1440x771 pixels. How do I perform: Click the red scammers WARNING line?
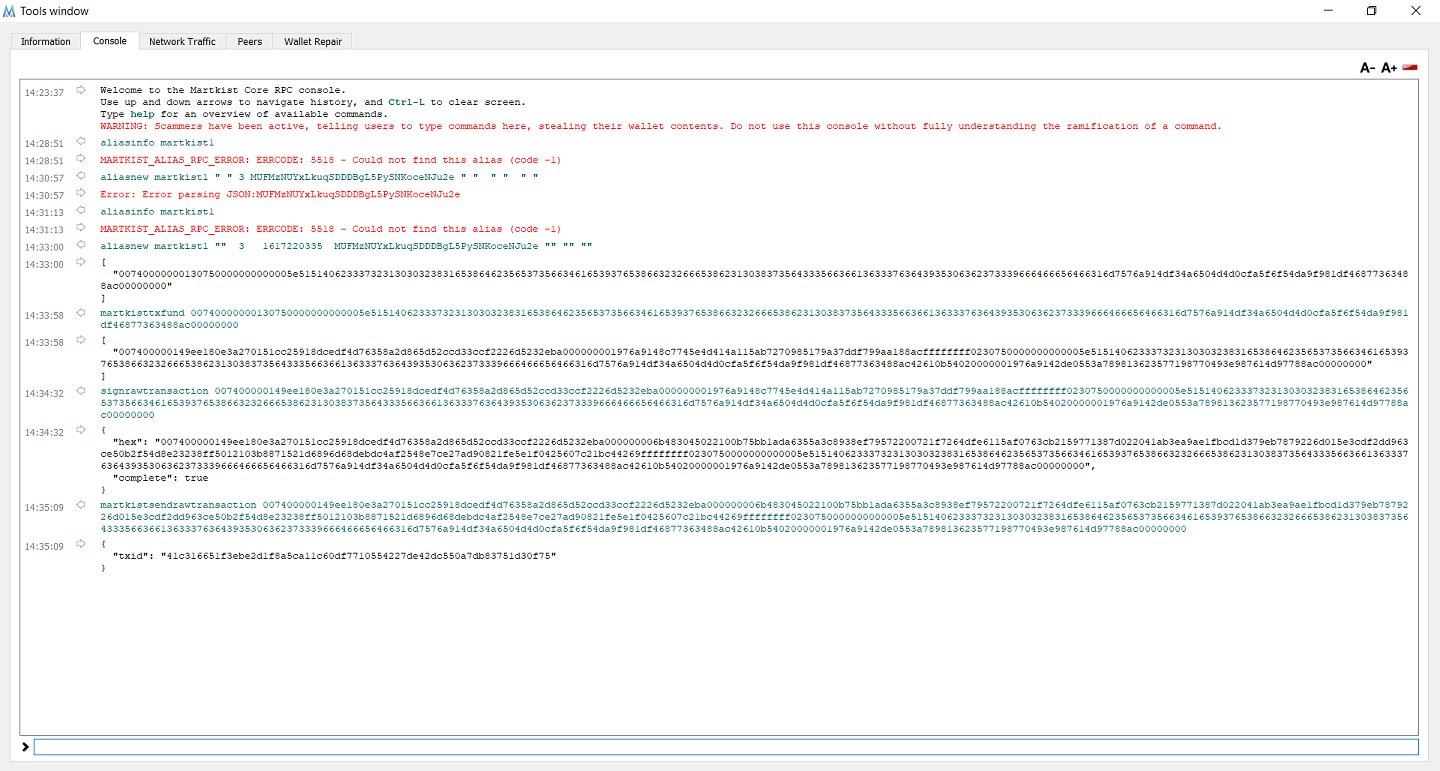[x=660, y=126]
